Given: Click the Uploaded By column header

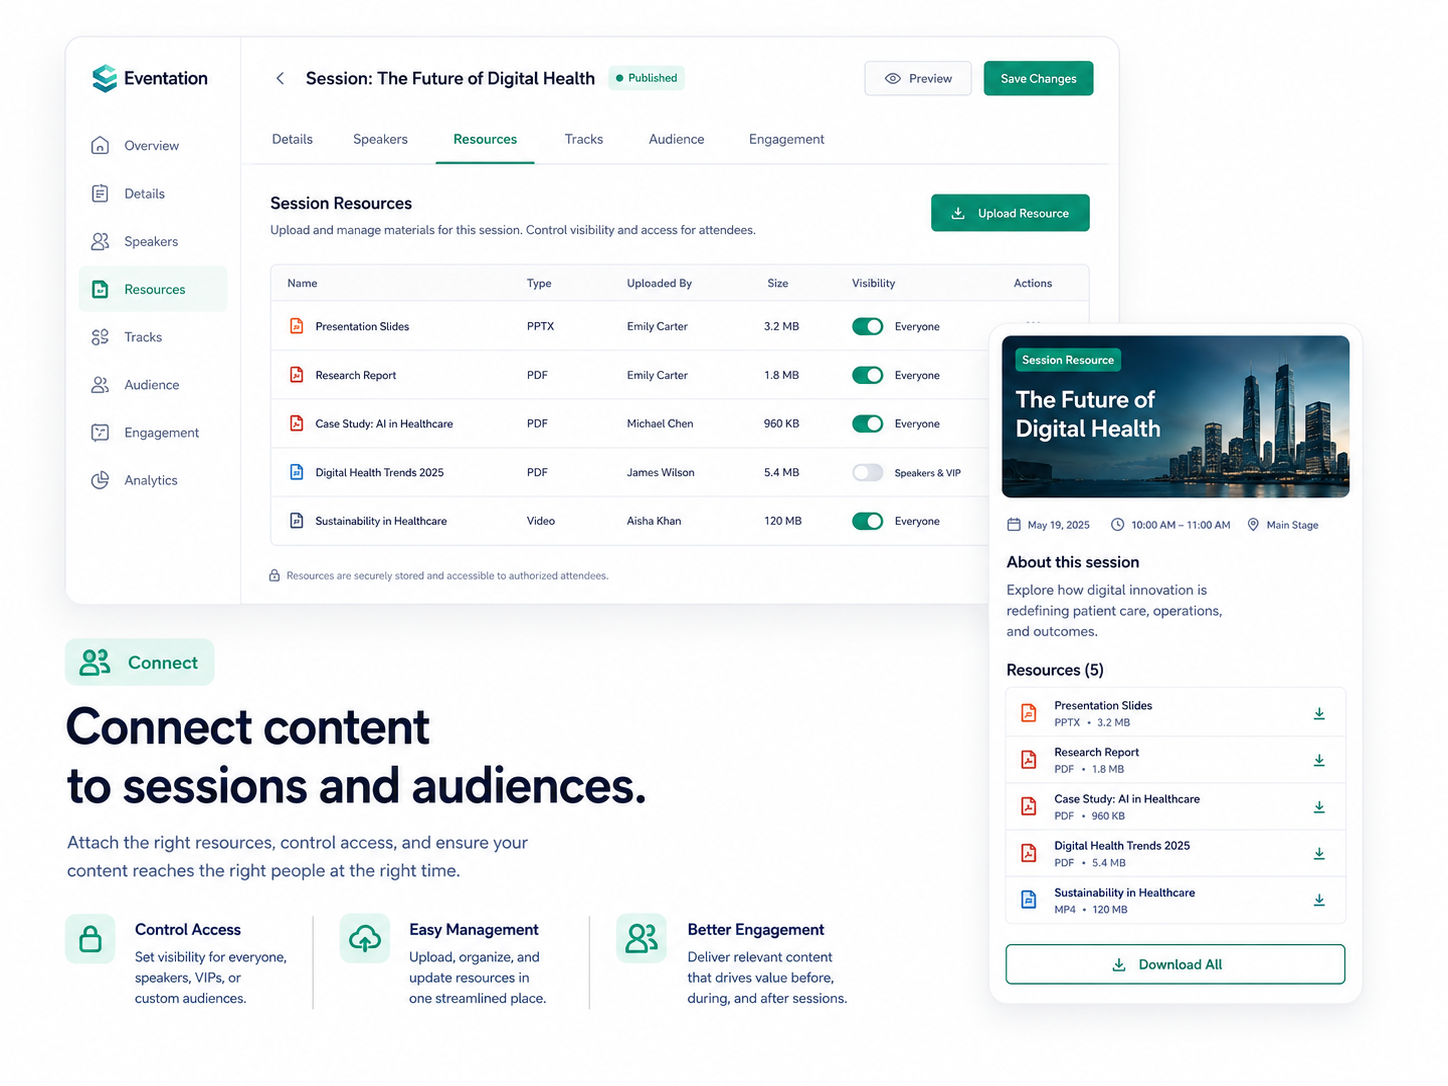Looking at the screenshot, I should click(x=659, y=284).
